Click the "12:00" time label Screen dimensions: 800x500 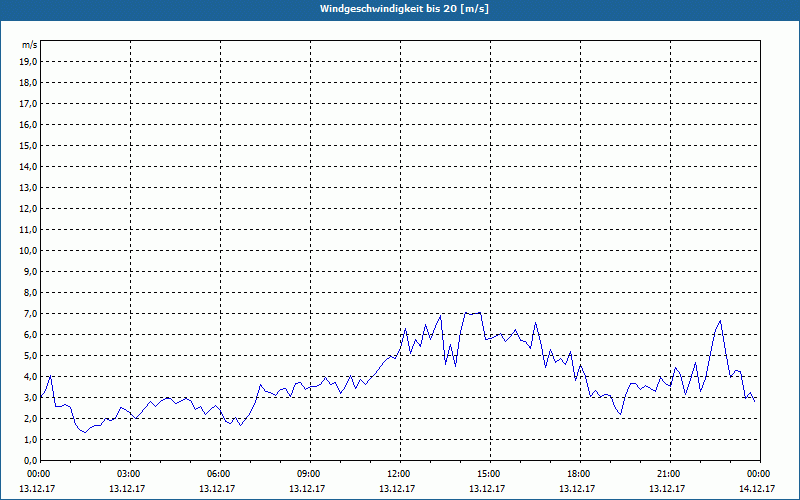[x=399, y=474]
